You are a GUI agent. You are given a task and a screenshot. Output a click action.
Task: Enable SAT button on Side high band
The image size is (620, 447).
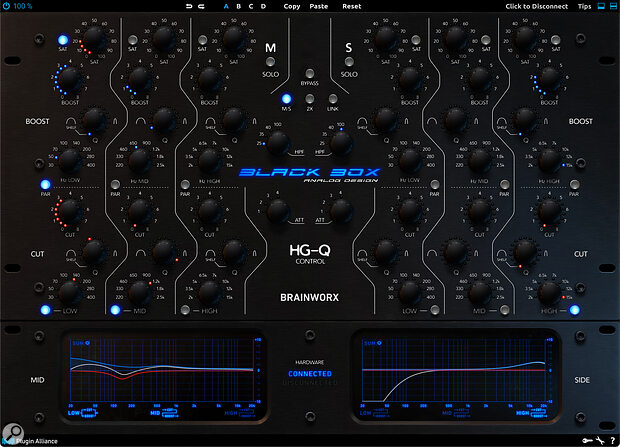[556, 40]
